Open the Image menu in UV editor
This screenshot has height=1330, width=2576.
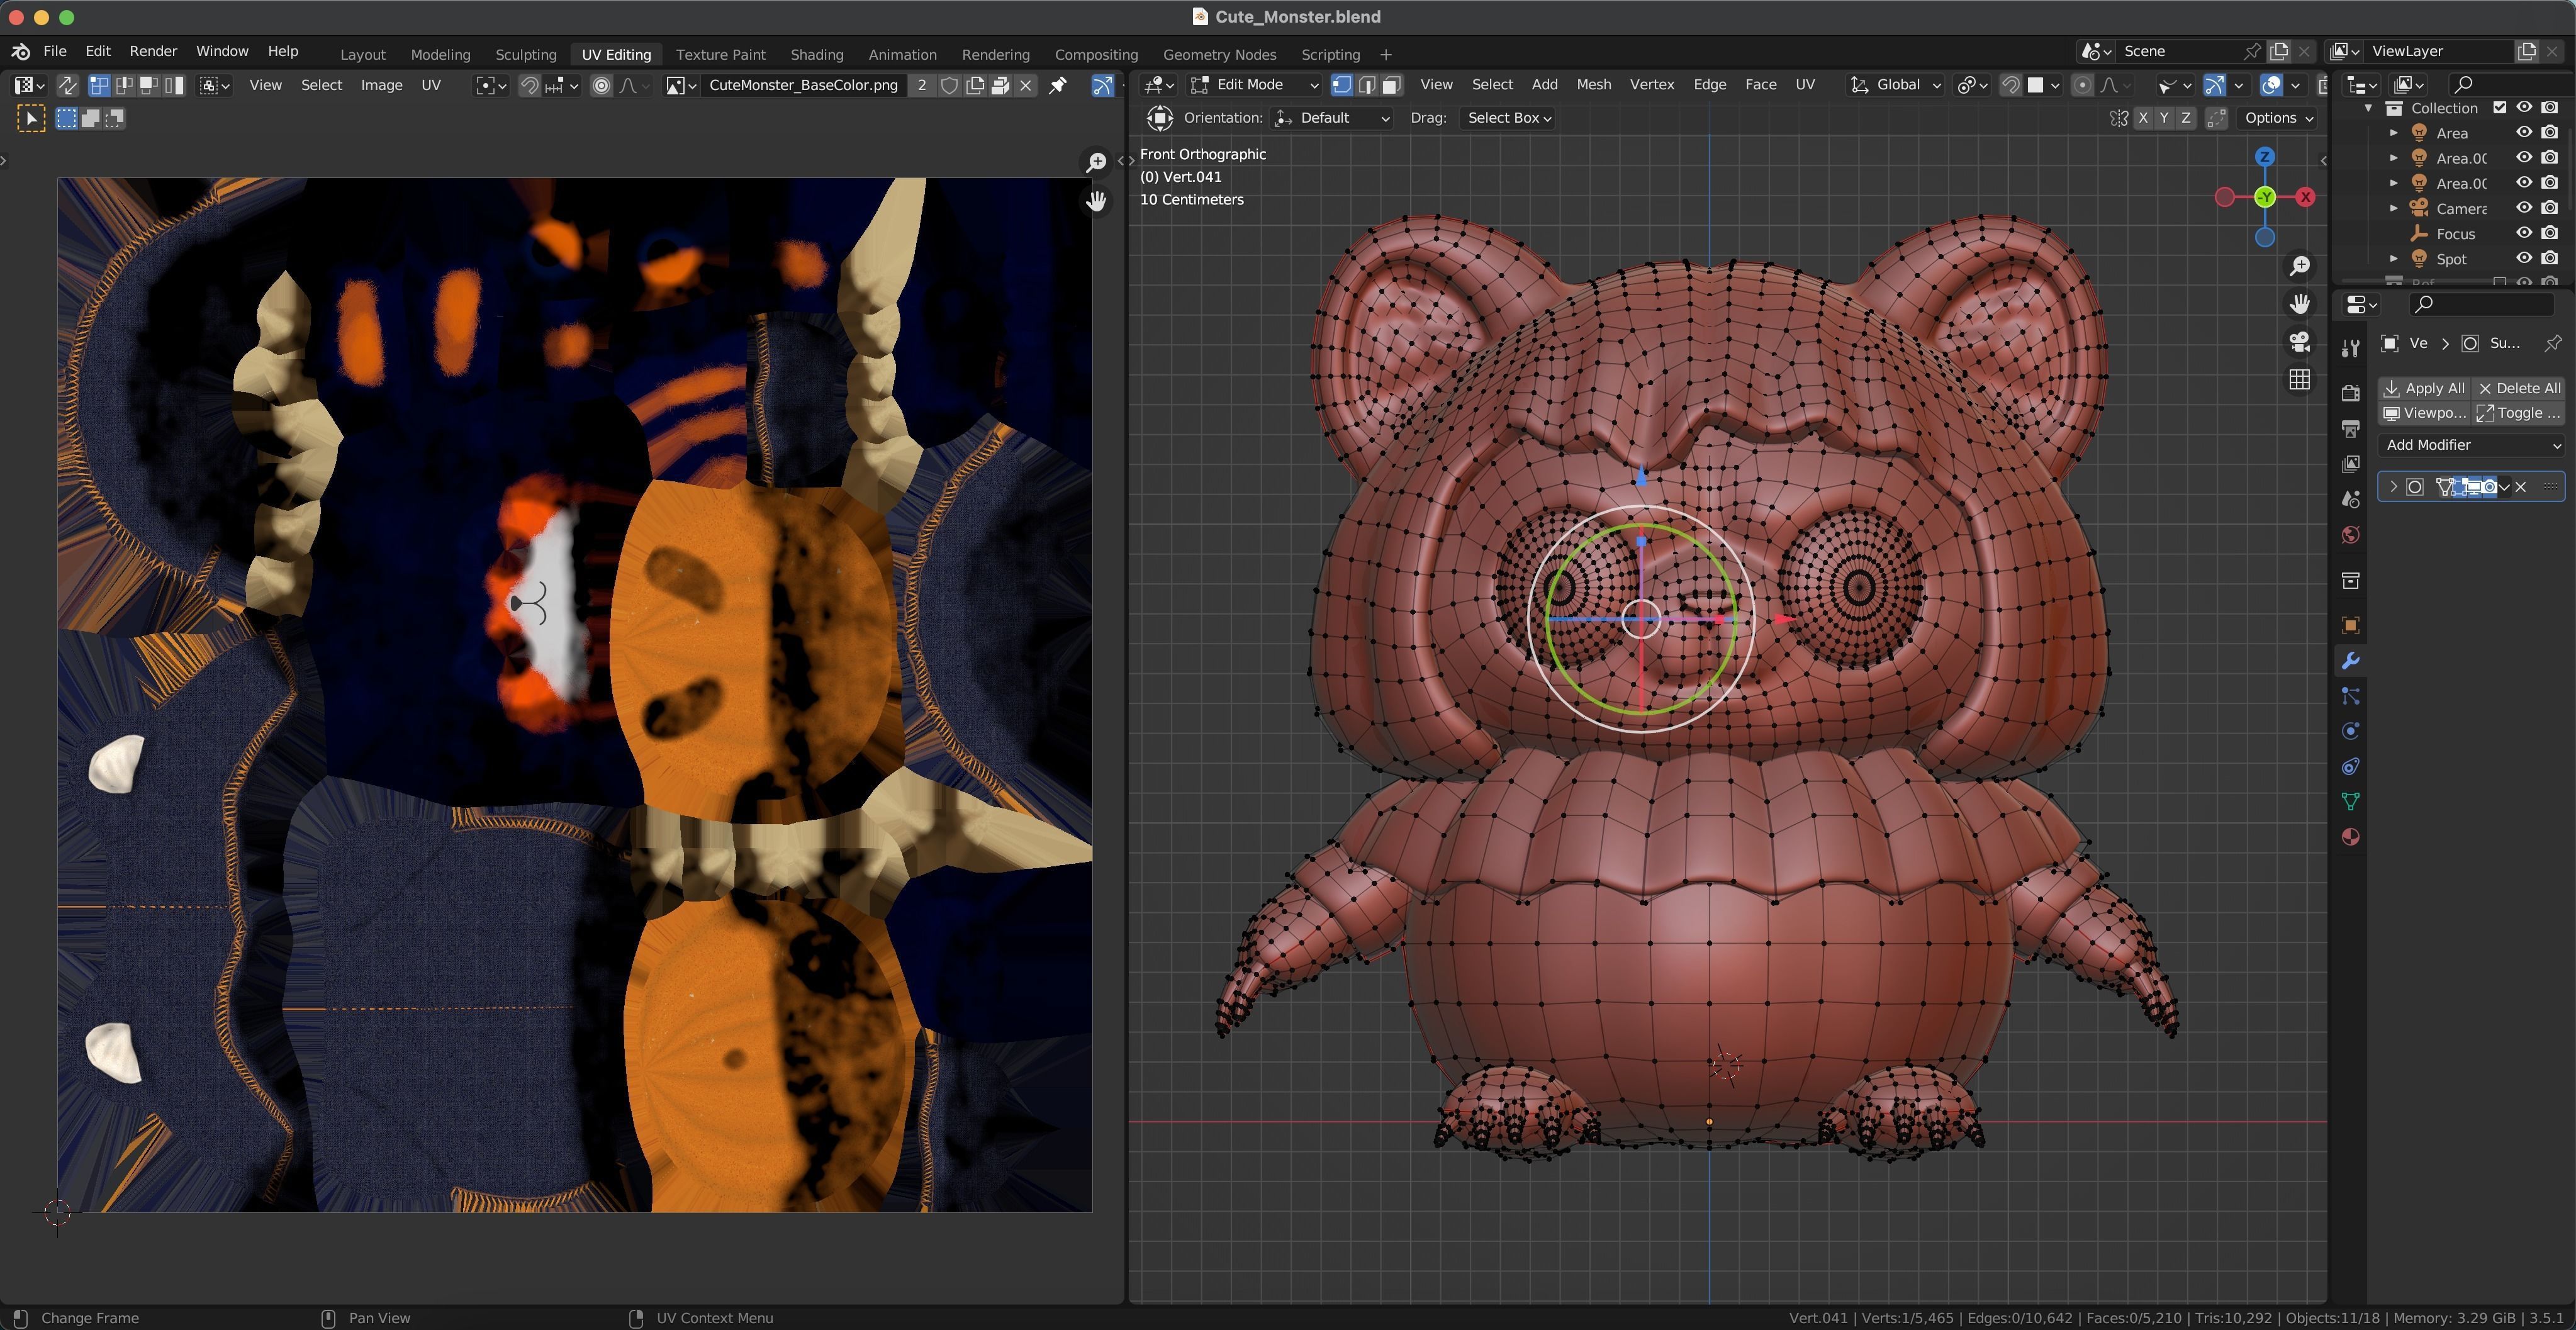point(381,85)
